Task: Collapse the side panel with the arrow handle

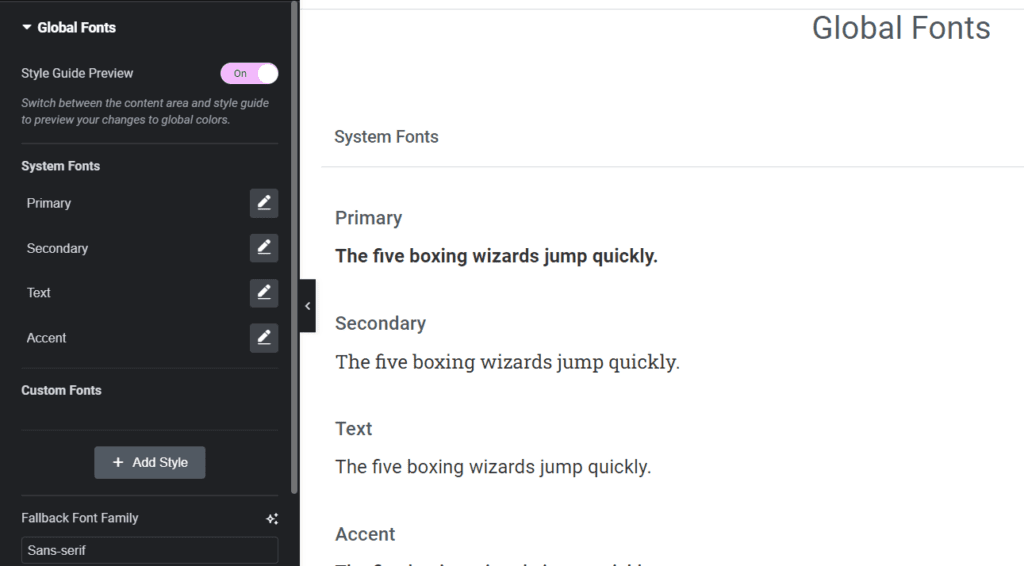Action: [308, 306]
